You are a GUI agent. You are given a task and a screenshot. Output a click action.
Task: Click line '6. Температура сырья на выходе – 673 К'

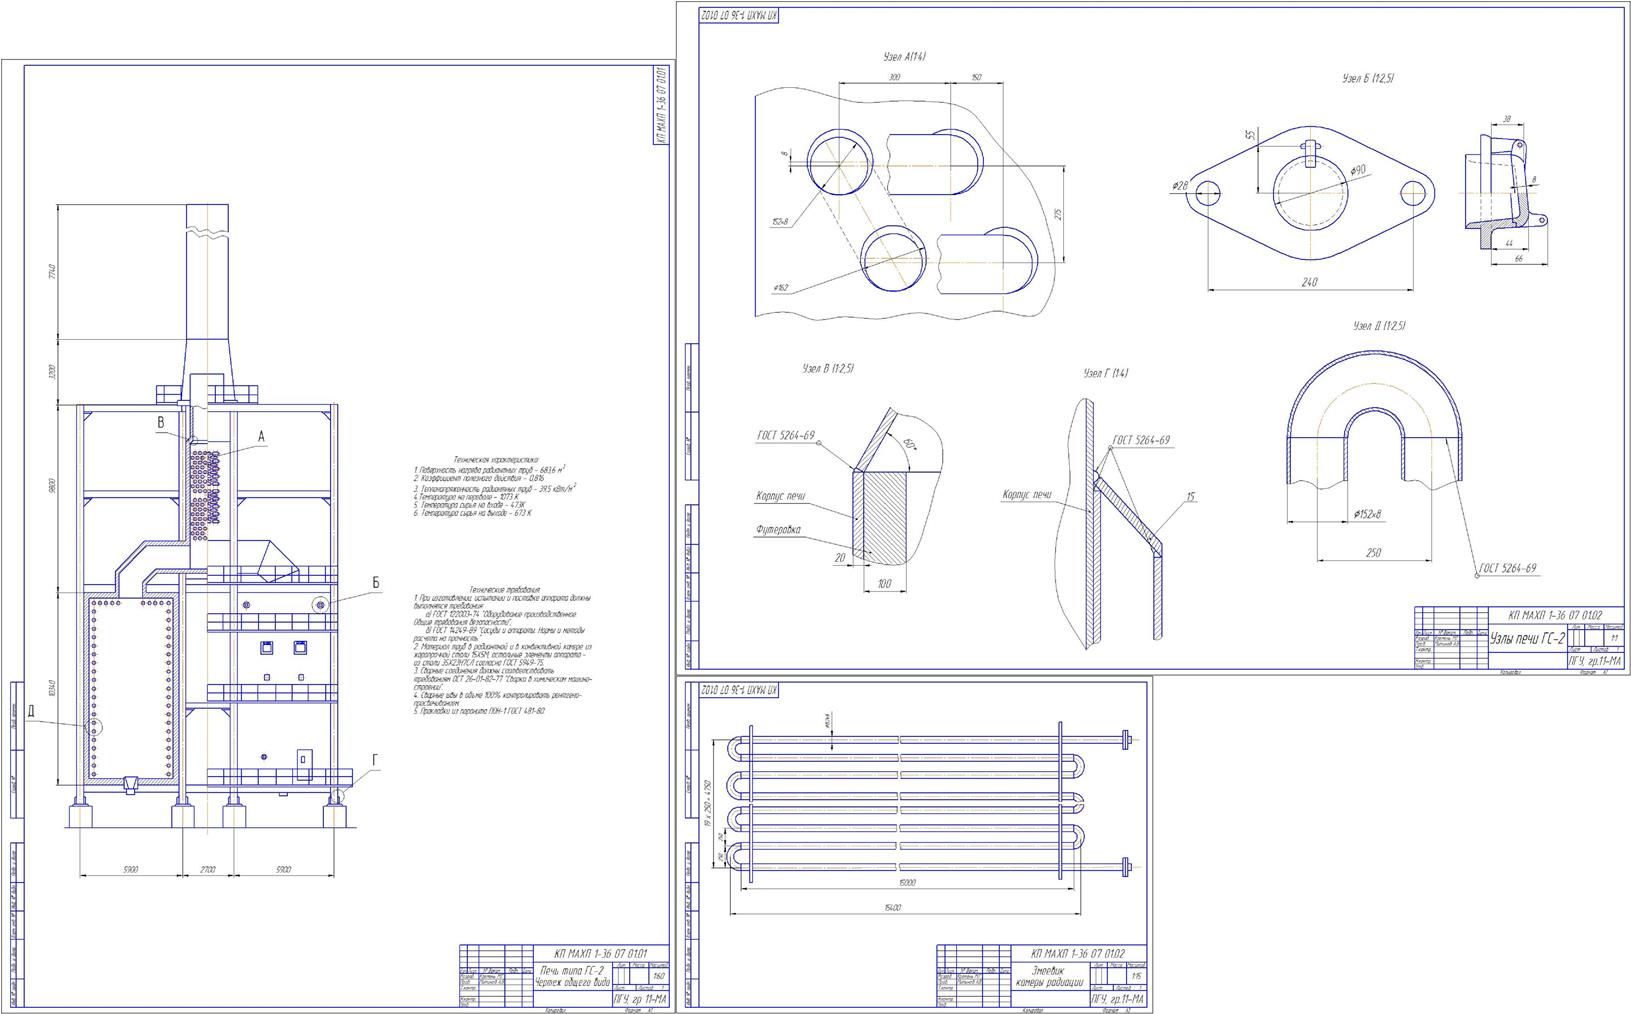(473, 514)
